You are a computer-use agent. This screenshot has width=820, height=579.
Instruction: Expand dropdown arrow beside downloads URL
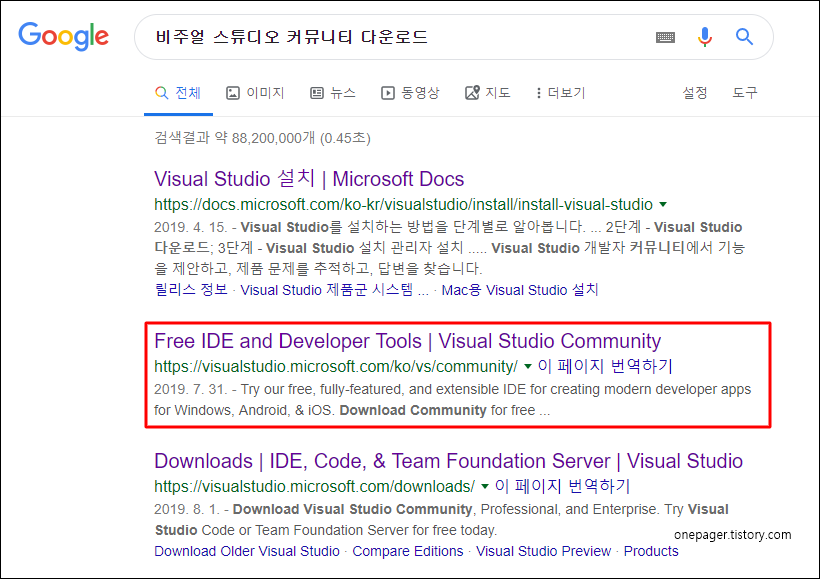485,486
